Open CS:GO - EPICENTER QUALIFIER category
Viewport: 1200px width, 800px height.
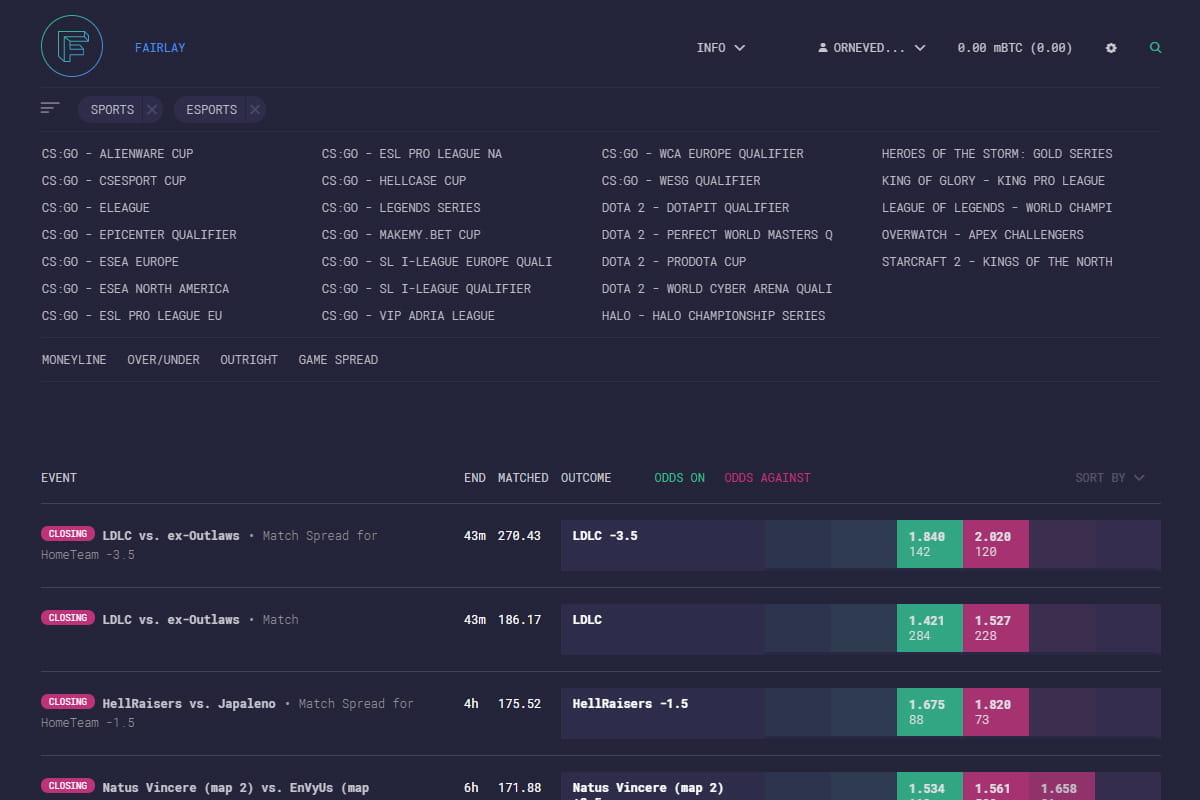tap(139, 235)
